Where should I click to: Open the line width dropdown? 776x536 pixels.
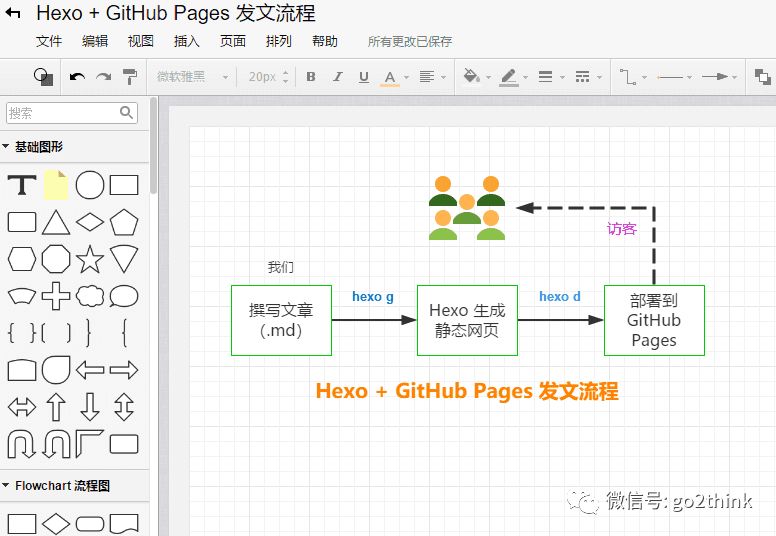tap(551, 77)
